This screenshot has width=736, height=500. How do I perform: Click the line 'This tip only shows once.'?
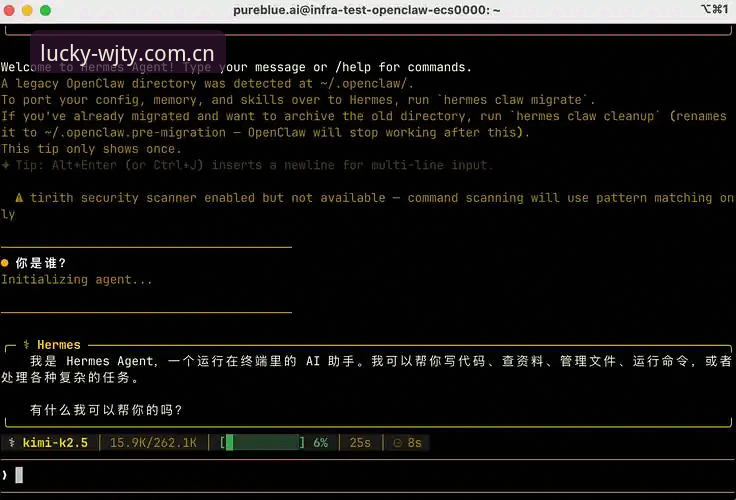click(91, 149)
